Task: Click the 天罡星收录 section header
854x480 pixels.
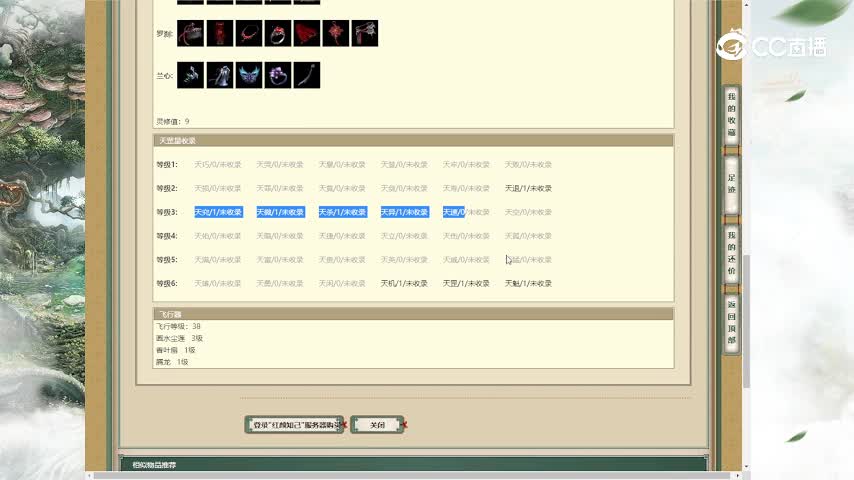Action: 413,141
